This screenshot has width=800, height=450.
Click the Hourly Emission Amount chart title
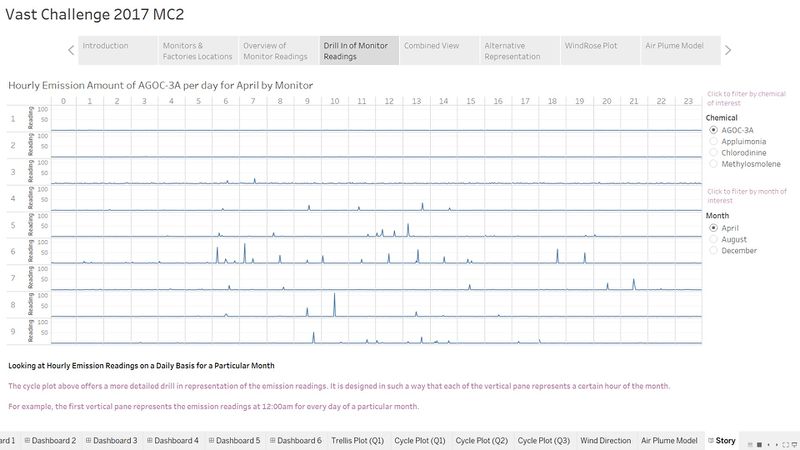(x=161, y=85)
